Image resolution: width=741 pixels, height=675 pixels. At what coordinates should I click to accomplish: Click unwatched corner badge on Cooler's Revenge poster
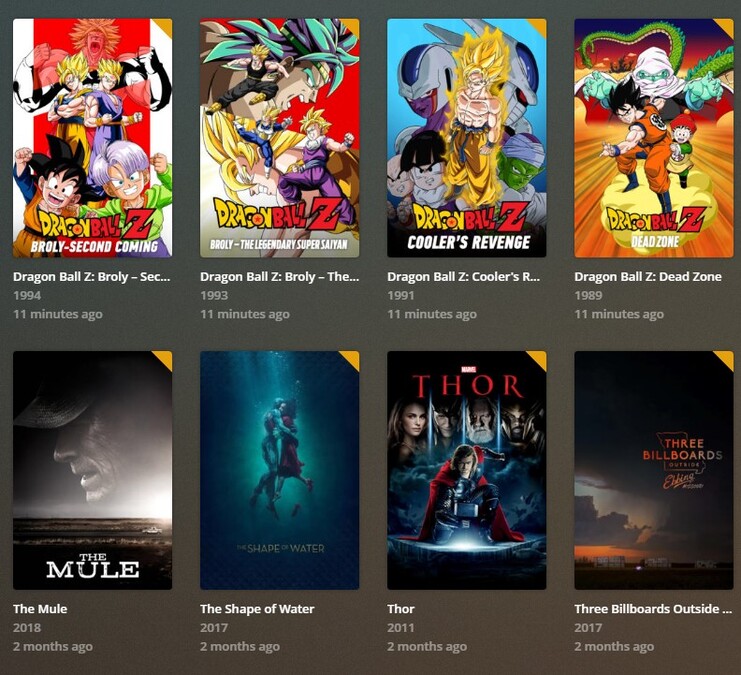tap(539, 26)
